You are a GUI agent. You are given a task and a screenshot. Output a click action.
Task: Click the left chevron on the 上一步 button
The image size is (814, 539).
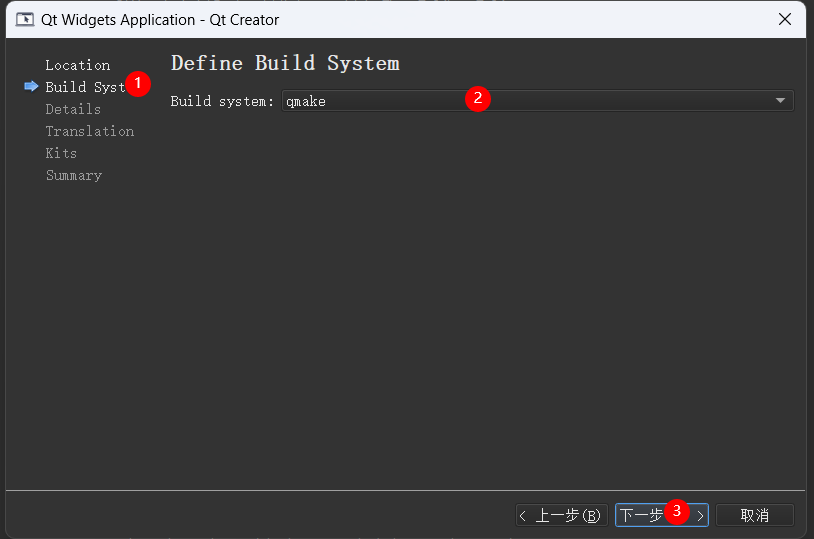[523, 516]
